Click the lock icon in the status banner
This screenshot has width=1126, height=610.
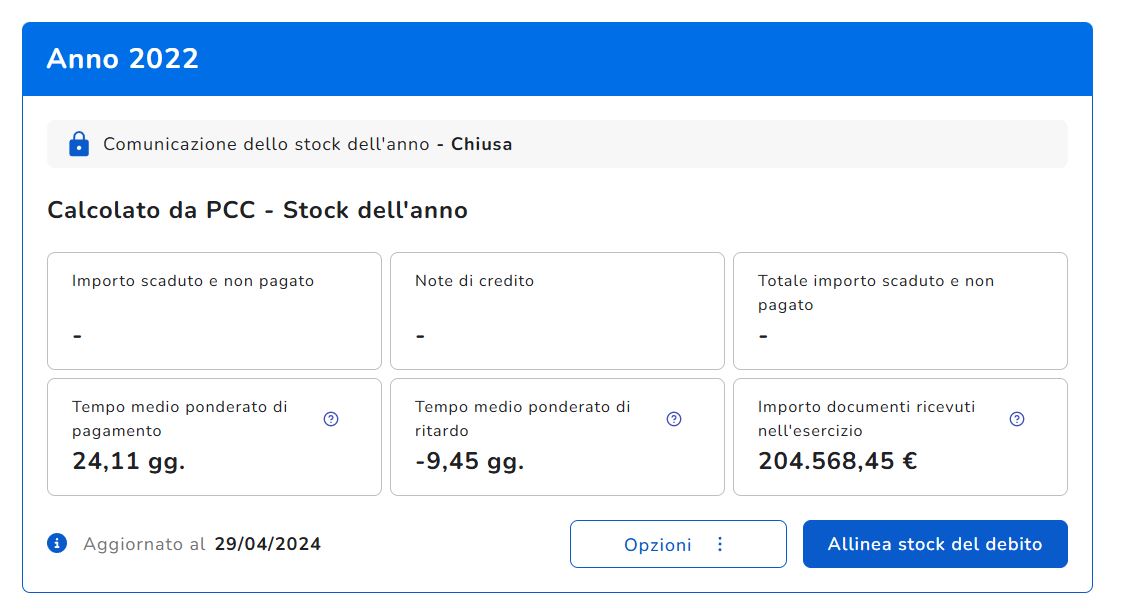[x=79, y=144]
